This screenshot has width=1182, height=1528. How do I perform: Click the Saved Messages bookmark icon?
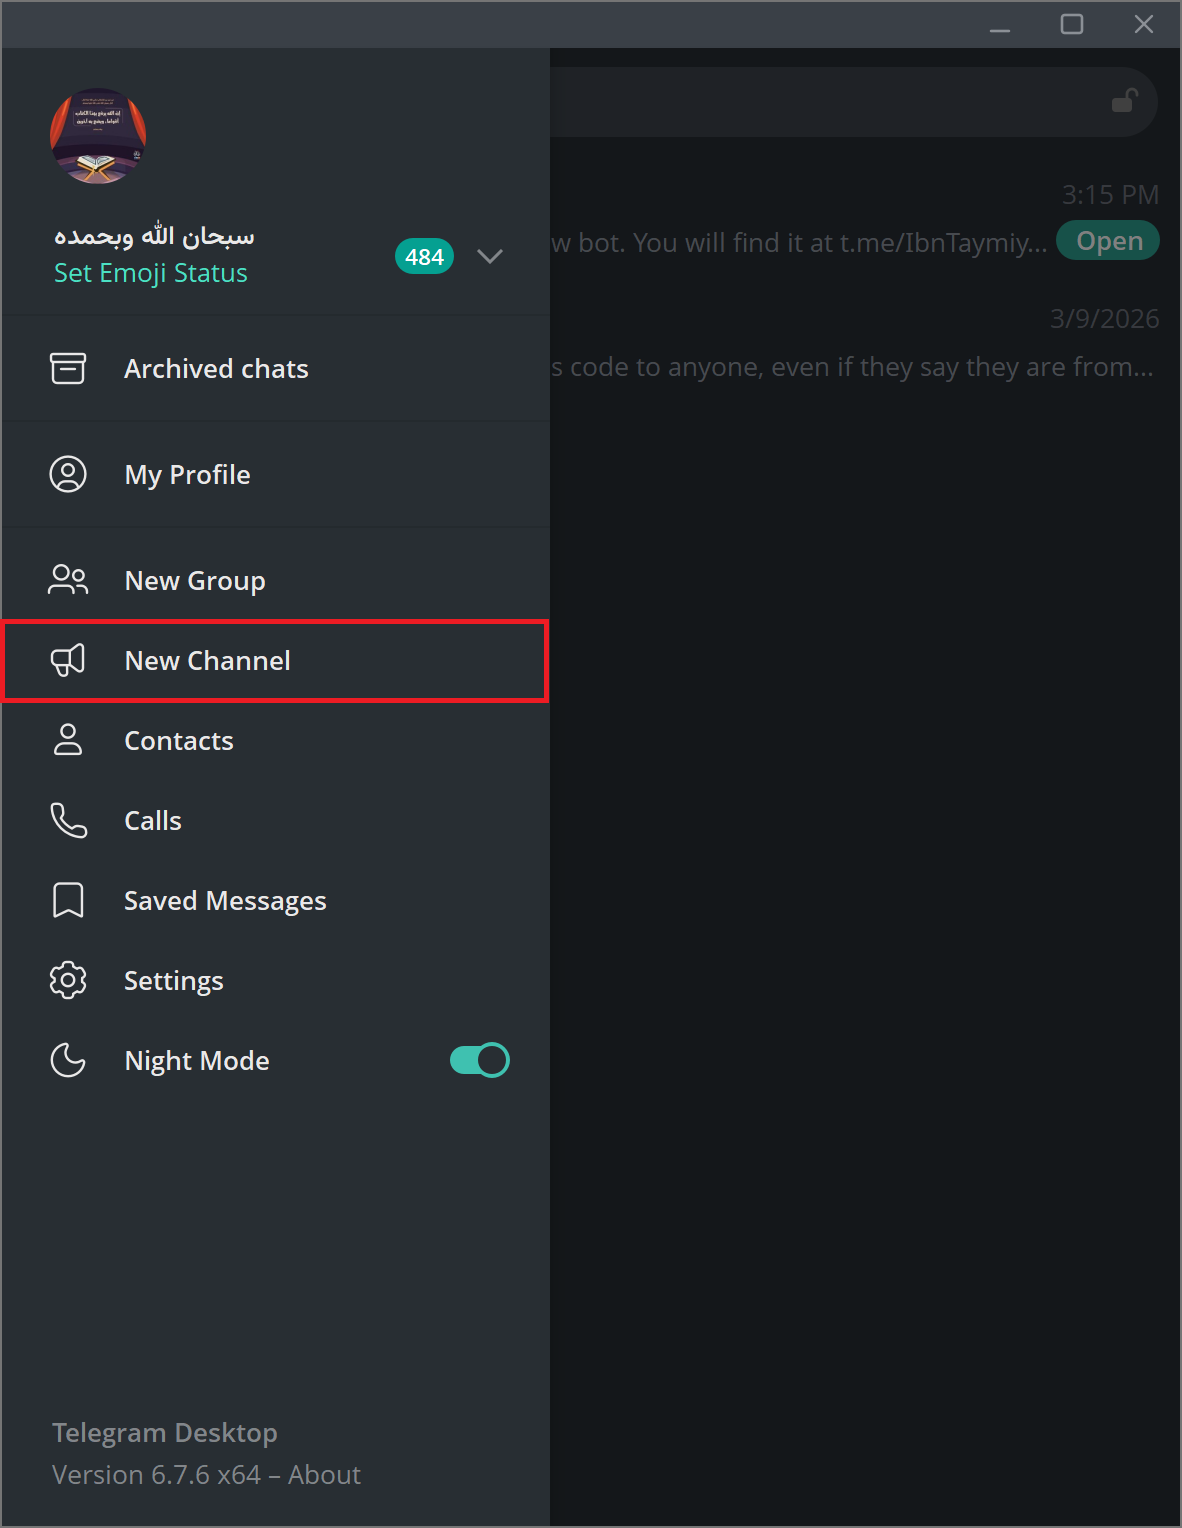point(68,900)
